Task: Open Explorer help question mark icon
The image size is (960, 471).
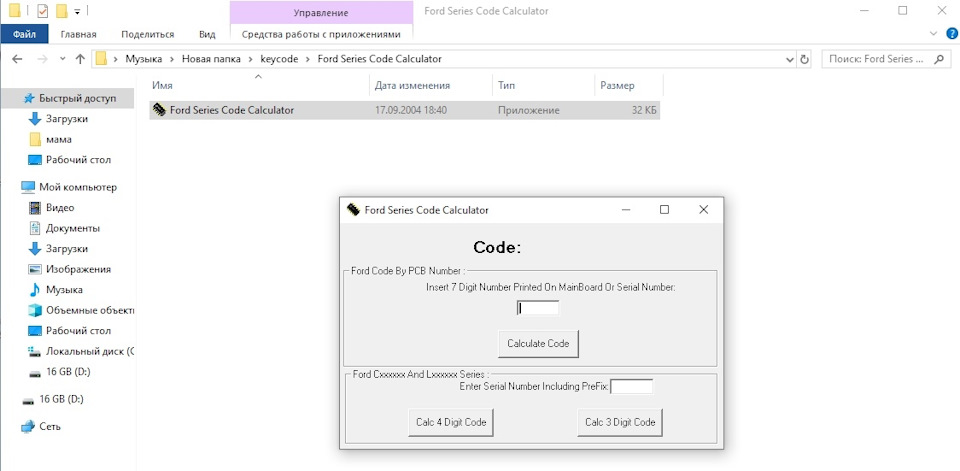Action: [x=951, y=34]
